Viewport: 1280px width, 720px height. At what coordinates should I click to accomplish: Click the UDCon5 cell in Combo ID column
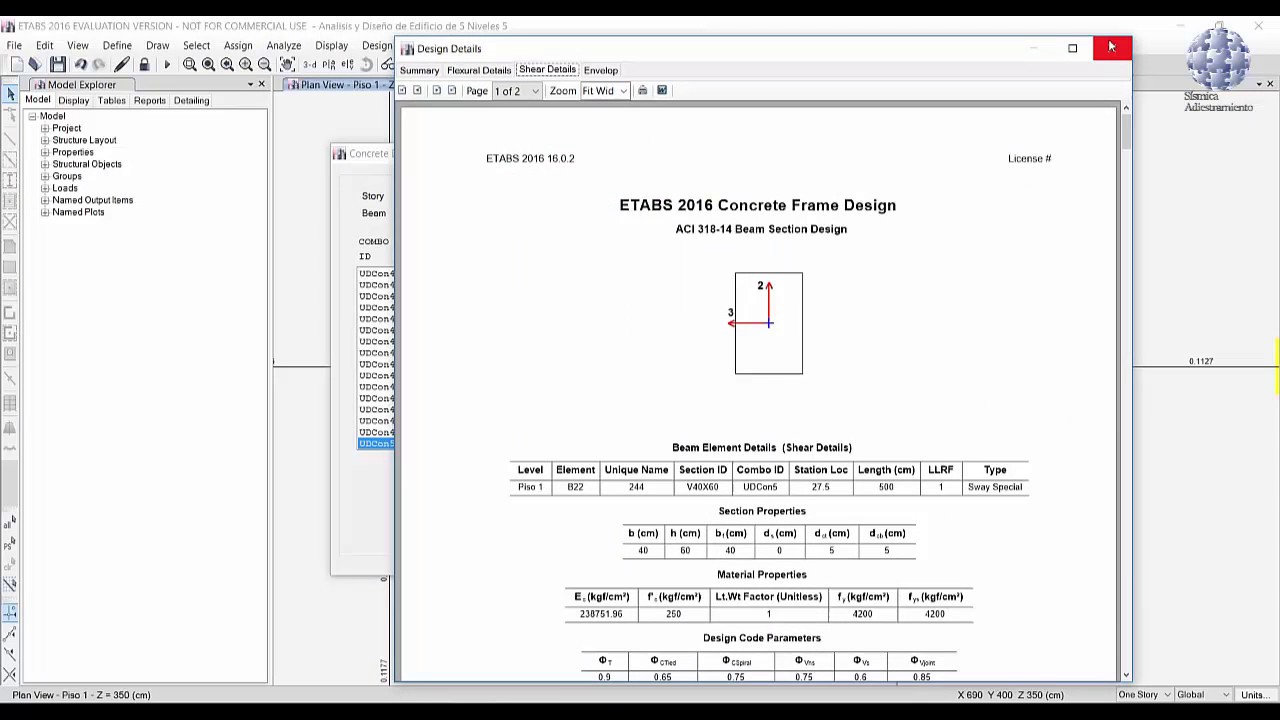click(x=760, y=487)
